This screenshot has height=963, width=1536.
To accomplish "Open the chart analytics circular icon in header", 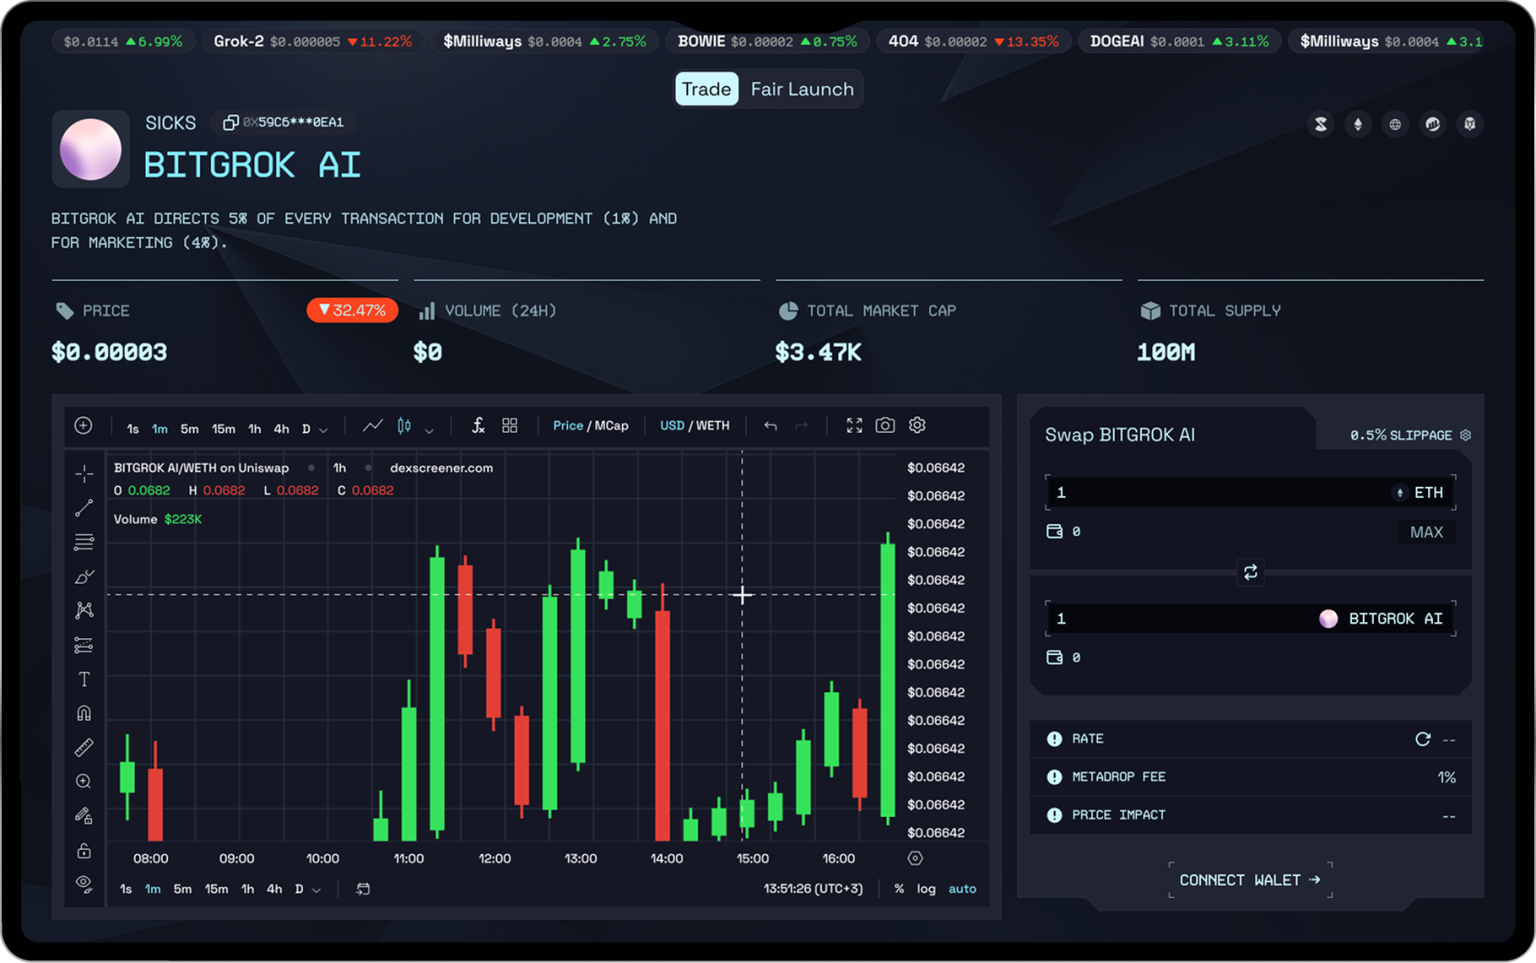I will point(1433,124).
